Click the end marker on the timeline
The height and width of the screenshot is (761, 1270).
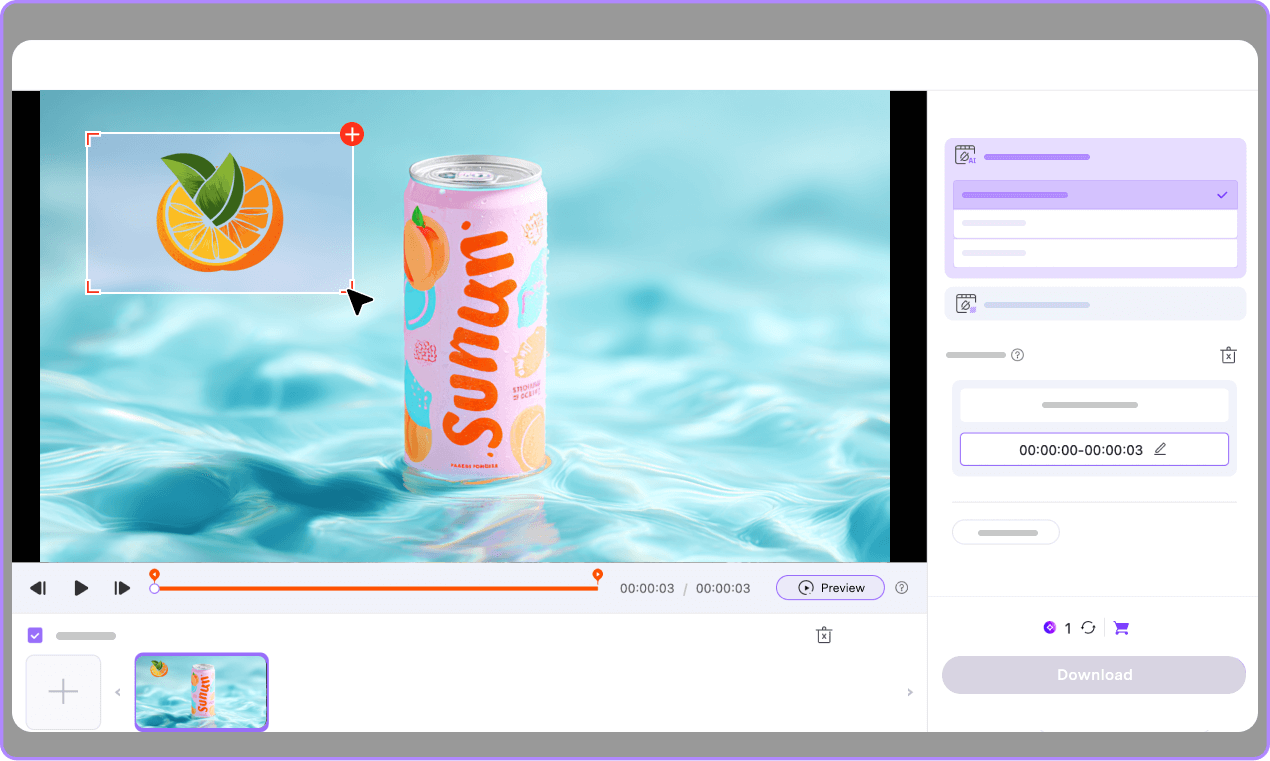[597, 574]
